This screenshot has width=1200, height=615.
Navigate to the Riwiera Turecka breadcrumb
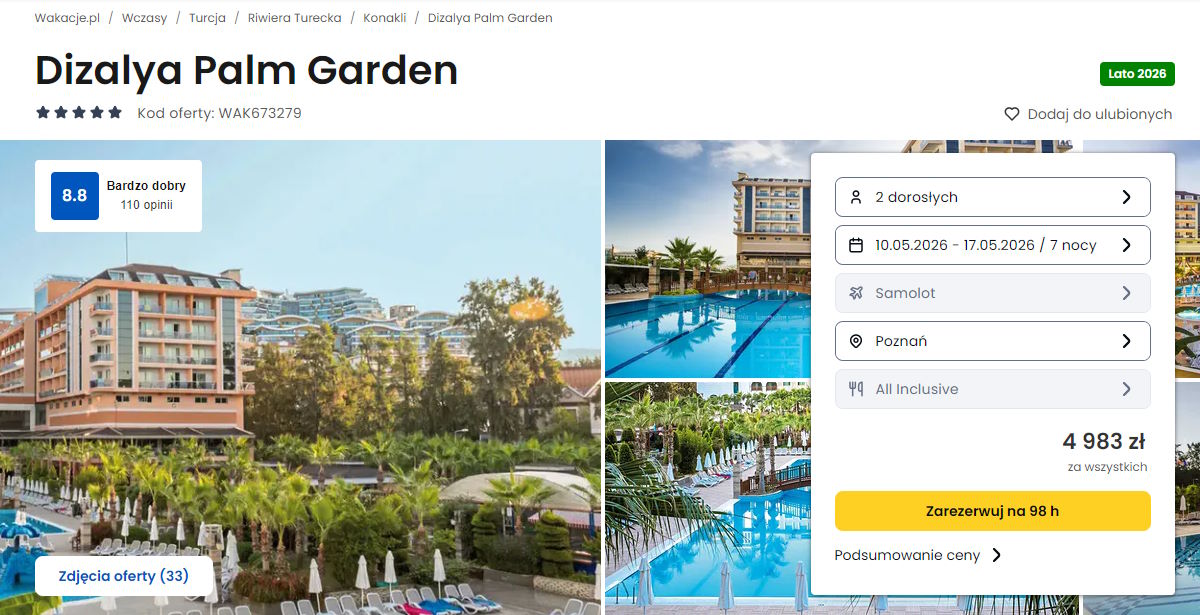pos(294,18)
